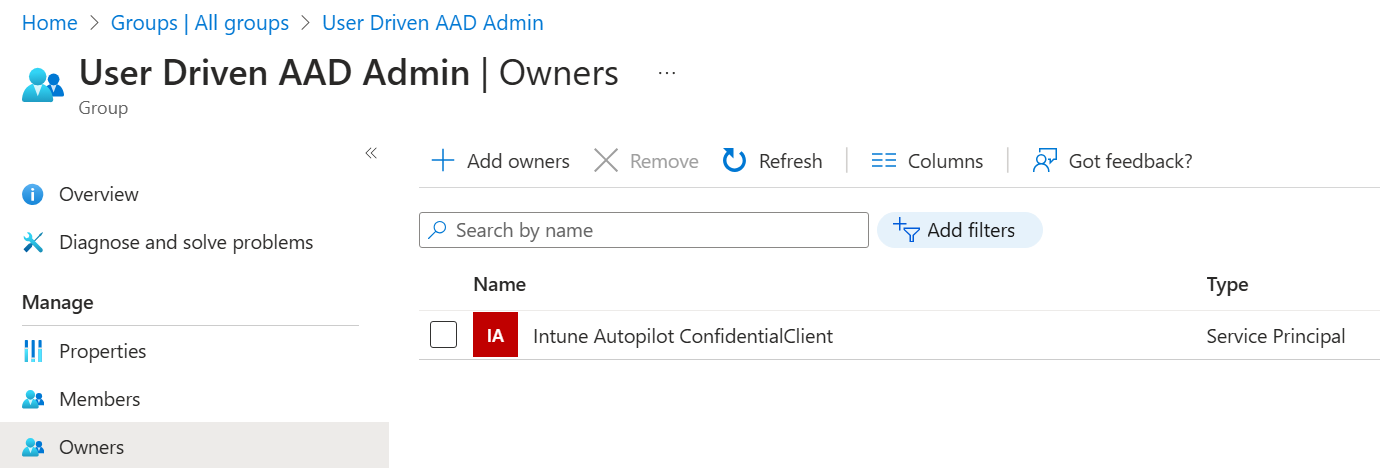Open the Intune Autopilot ConfidentialClient owner
Viewport: 1380px width, 468px height.
pos(683,336)
